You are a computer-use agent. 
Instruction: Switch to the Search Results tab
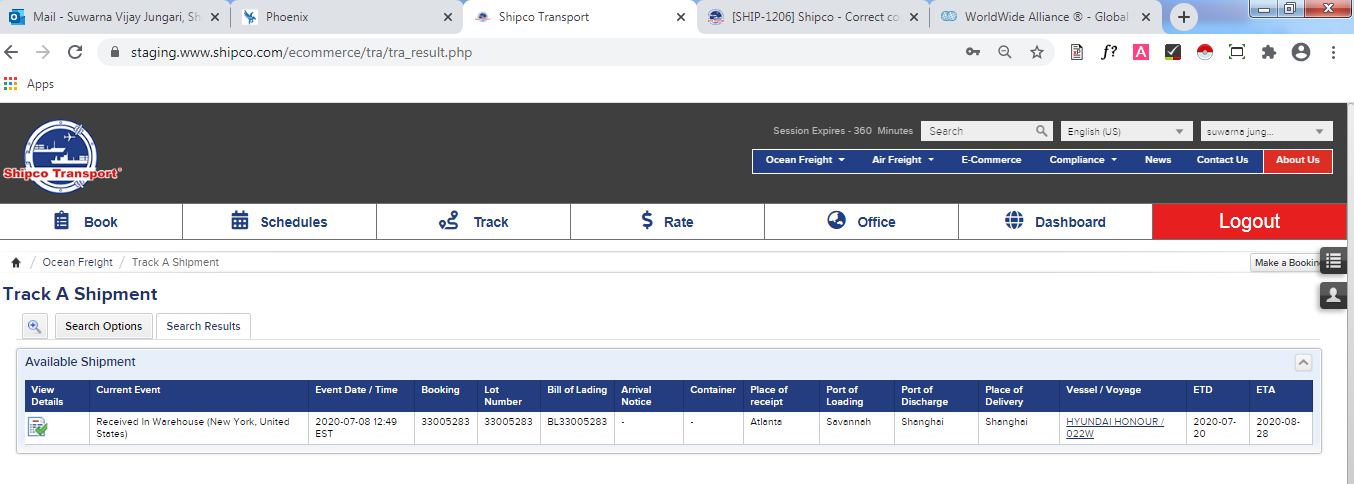pyautogui.click(x=203, y=326)
